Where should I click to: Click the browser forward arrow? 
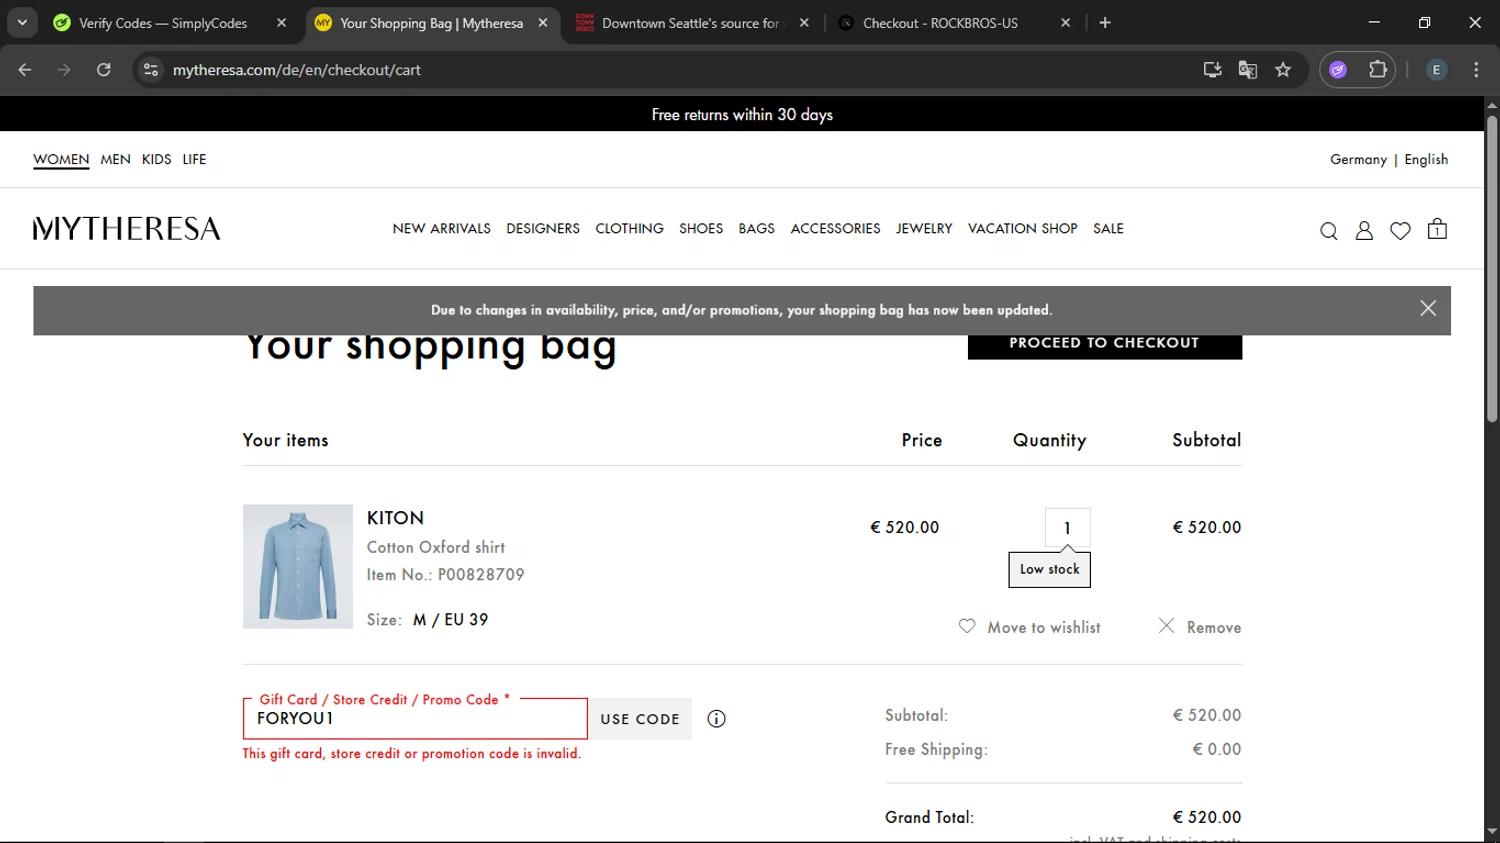click(64, 70)
